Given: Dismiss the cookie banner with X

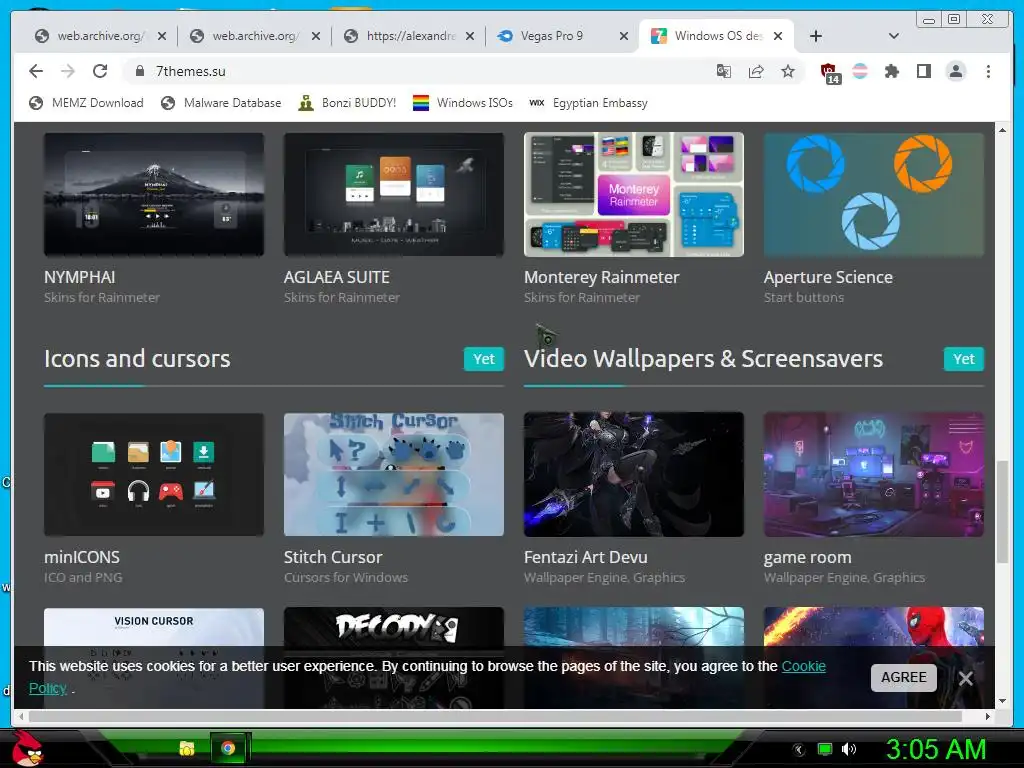Looking at the screenshot, I should point(966,679).
